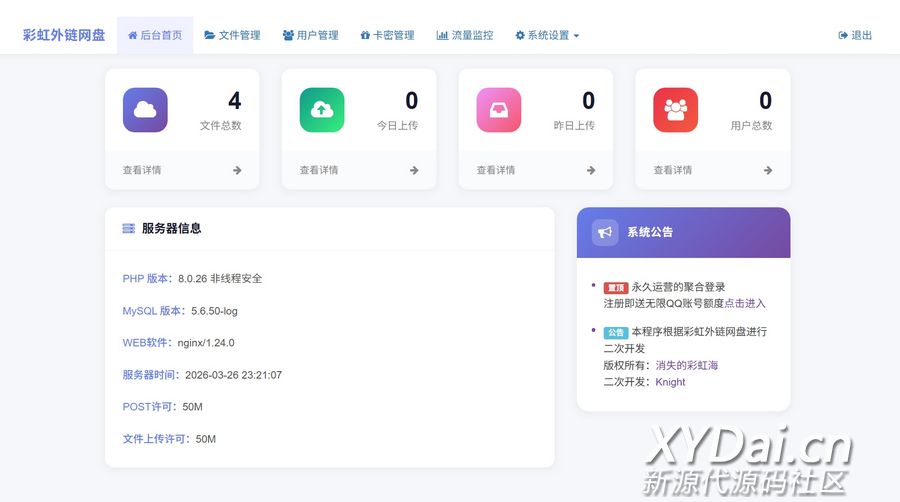The height and width of the screenshot is (502, 900).
Task: Click the 彩虹外链网盘 brand logo
Action: (x=64, y=35)
